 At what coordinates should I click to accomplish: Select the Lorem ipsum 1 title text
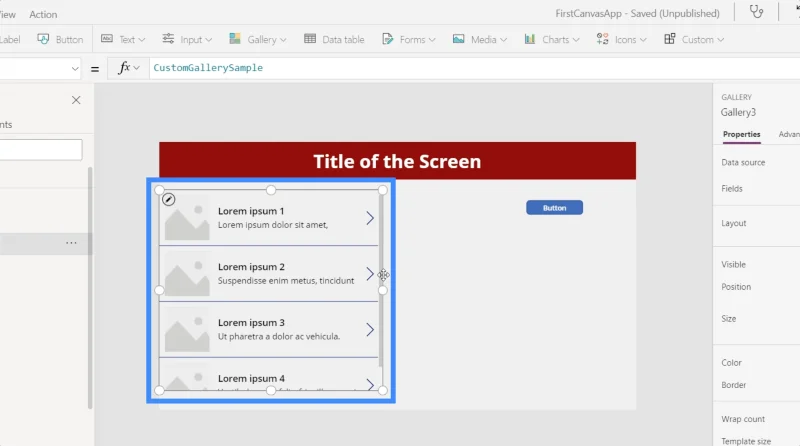pyautogui.click(x=251, y=211)
